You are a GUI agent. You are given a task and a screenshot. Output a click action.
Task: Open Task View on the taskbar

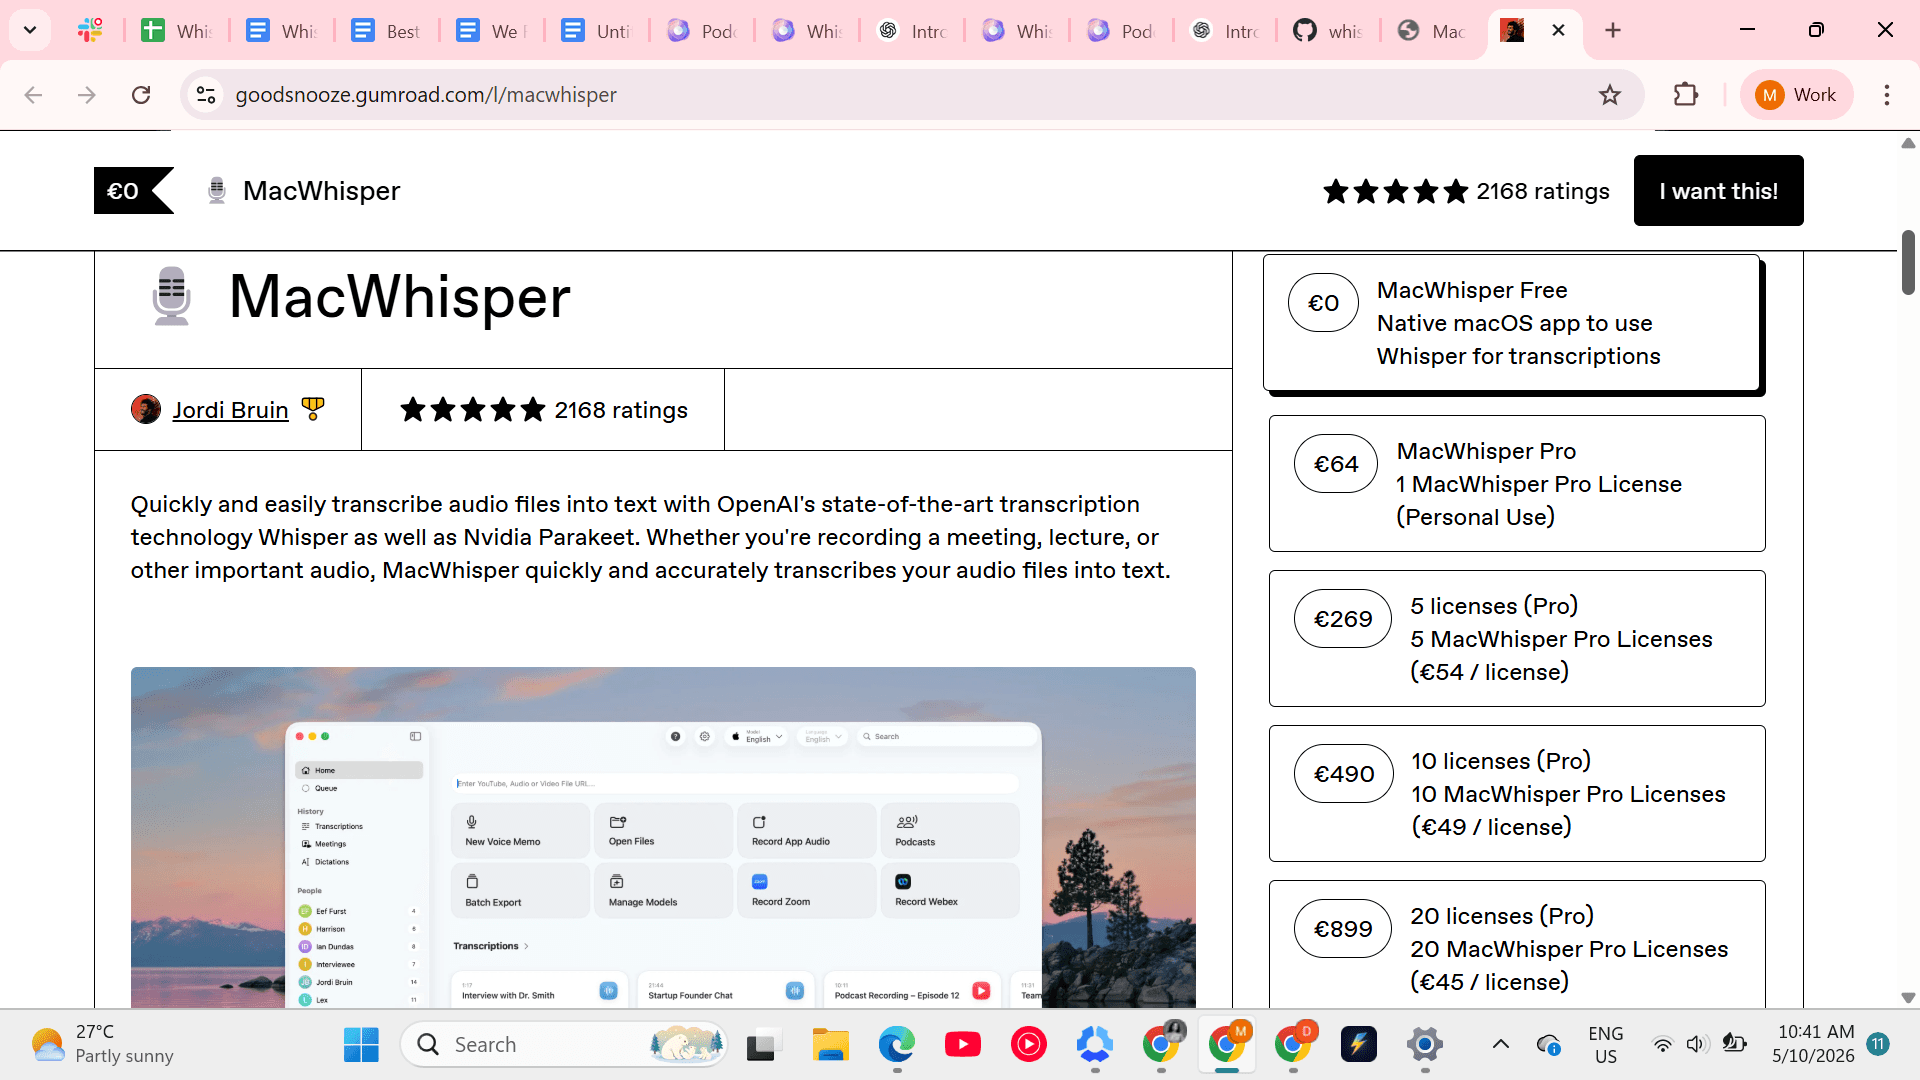[x=762, y=1045]
